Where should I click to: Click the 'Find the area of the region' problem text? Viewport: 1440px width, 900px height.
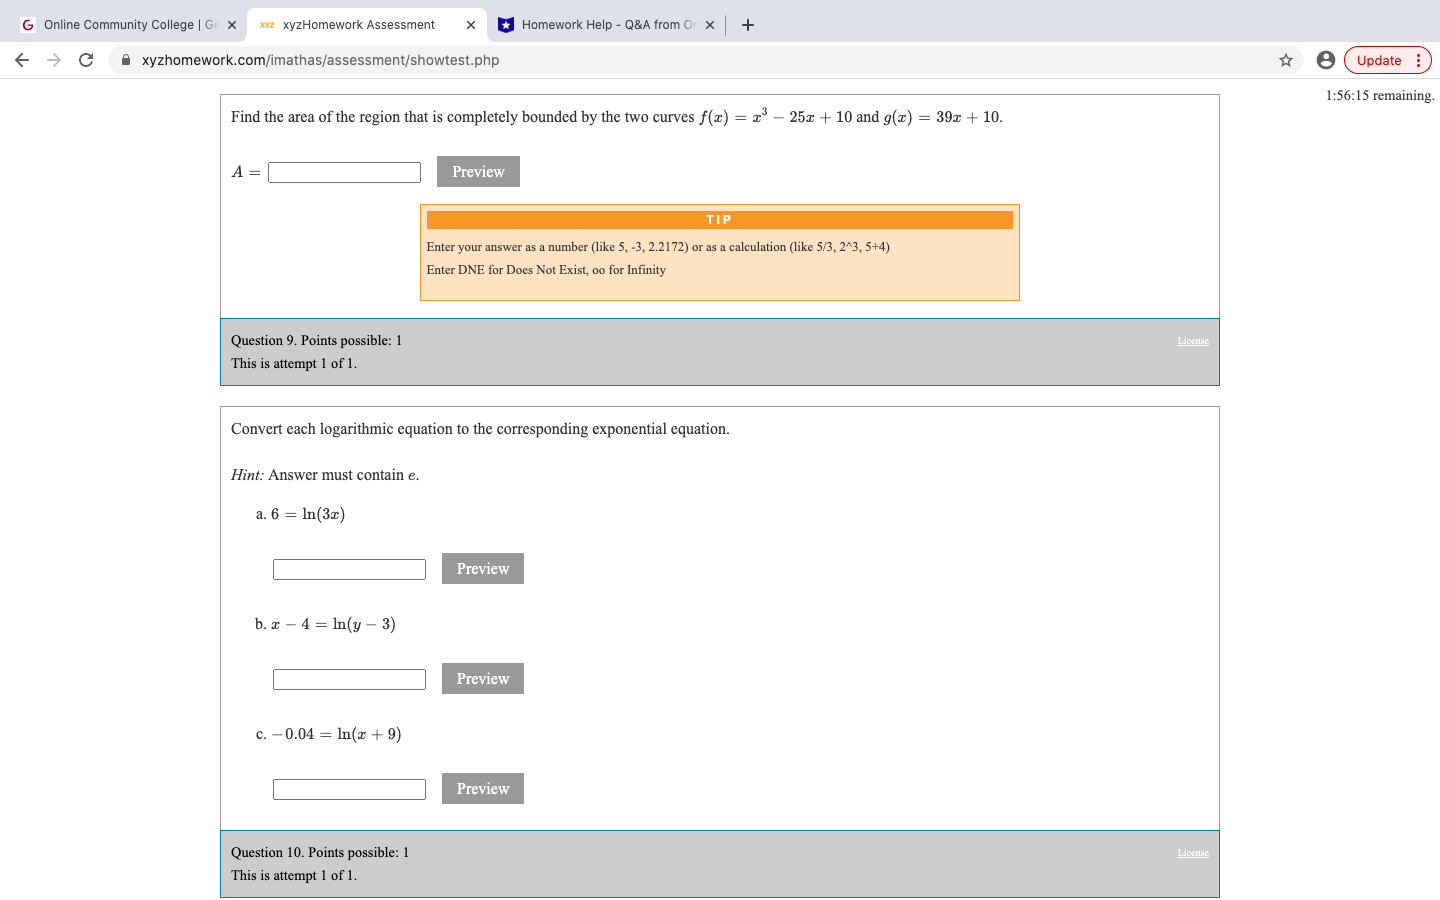(616, 117)
